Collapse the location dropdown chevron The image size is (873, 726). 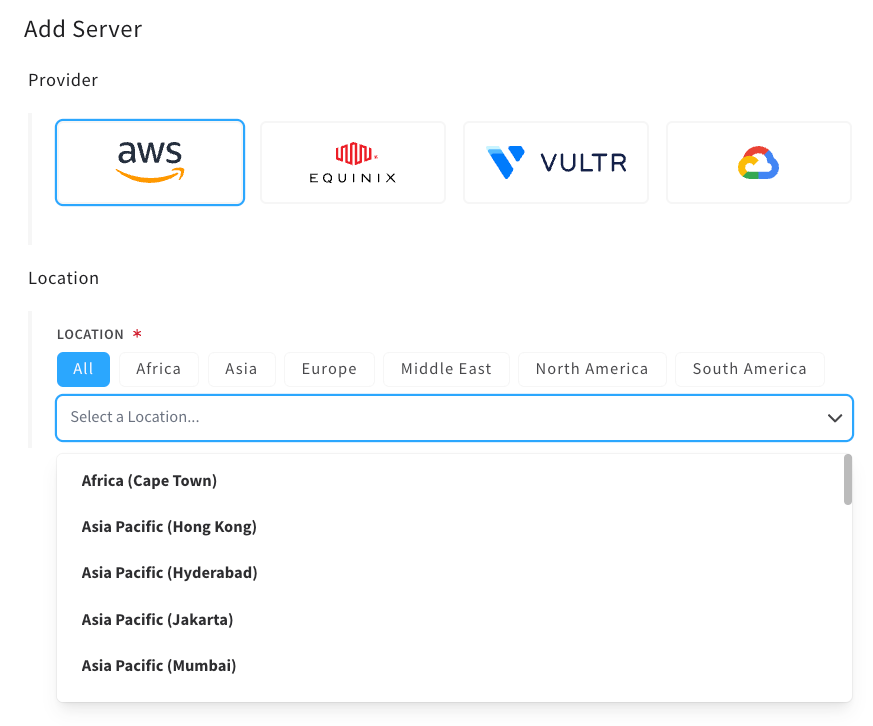tap(835, 418)
